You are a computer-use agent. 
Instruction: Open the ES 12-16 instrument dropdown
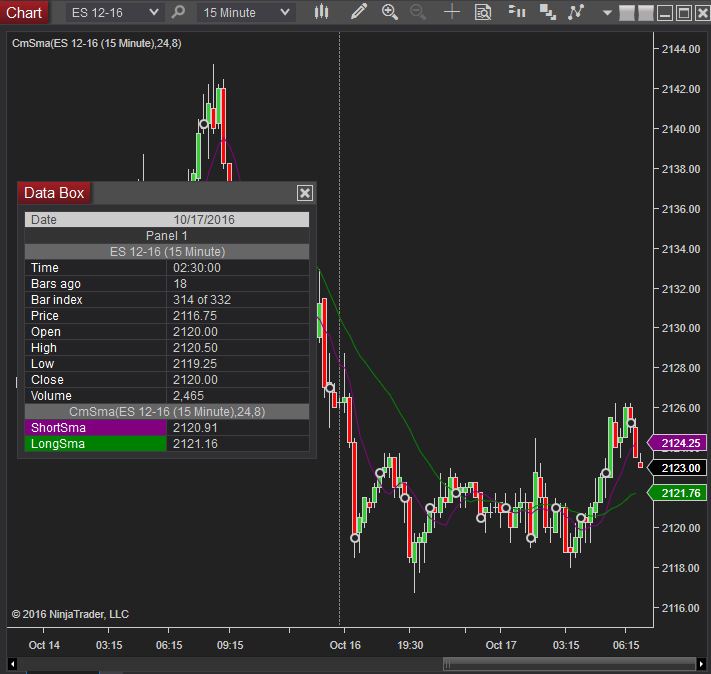point(114,13)
